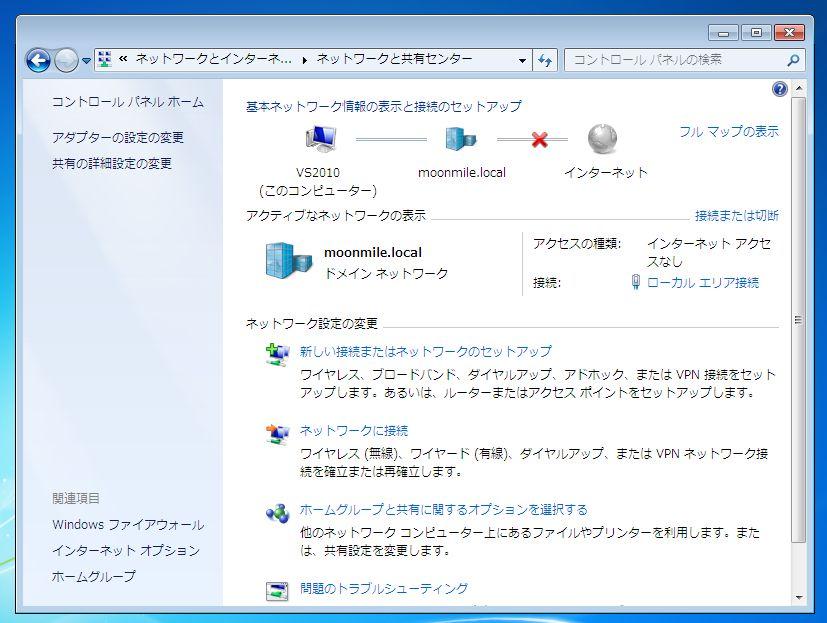Click the moonmile.local domain network icon in map

tap(461, 139)
